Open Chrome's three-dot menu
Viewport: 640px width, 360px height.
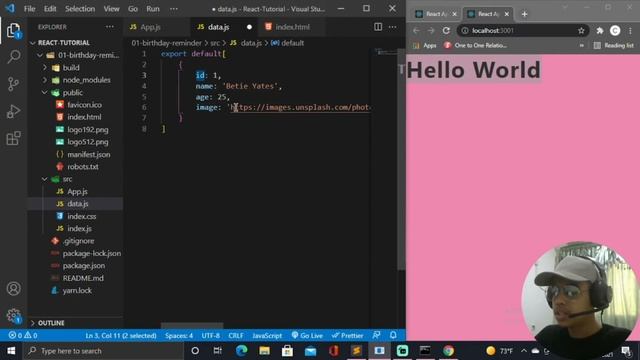pyautogui.click(x=631, y=31)
